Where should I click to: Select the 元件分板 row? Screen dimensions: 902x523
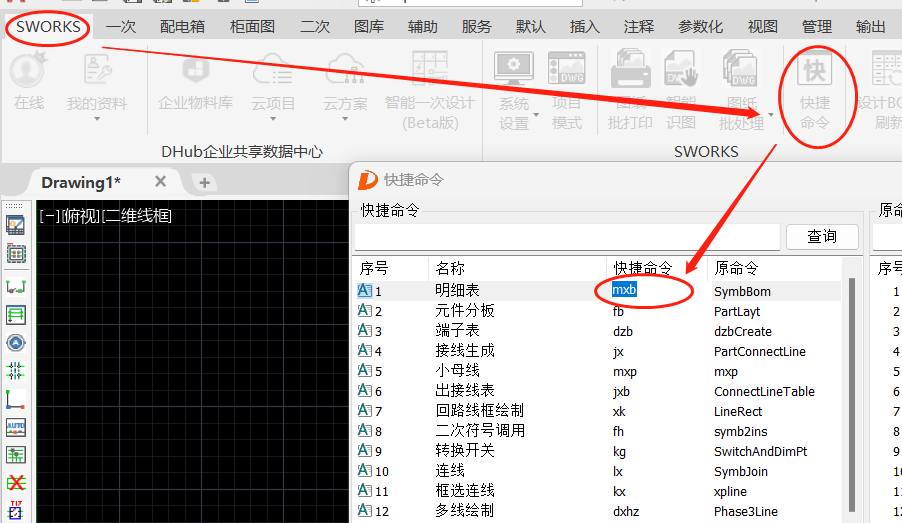[x=598, y=311]
